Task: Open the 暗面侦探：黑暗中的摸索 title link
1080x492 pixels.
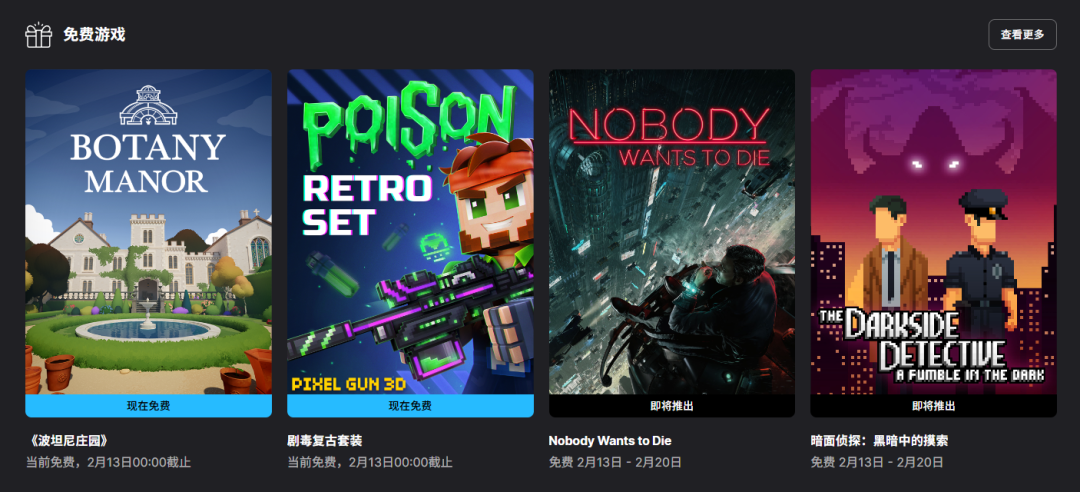Action: tap(880, 440)
